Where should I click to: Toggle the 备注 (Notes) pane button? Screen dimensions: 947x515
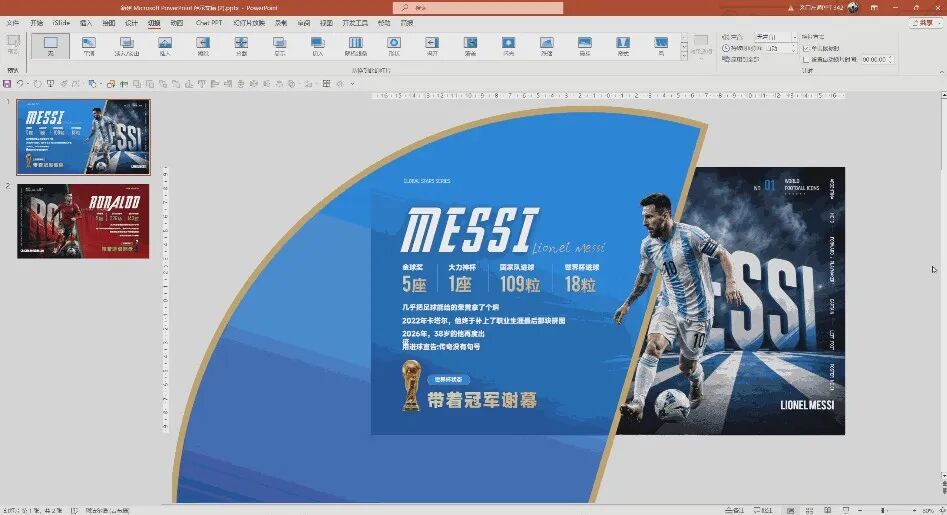click(734, 510)
